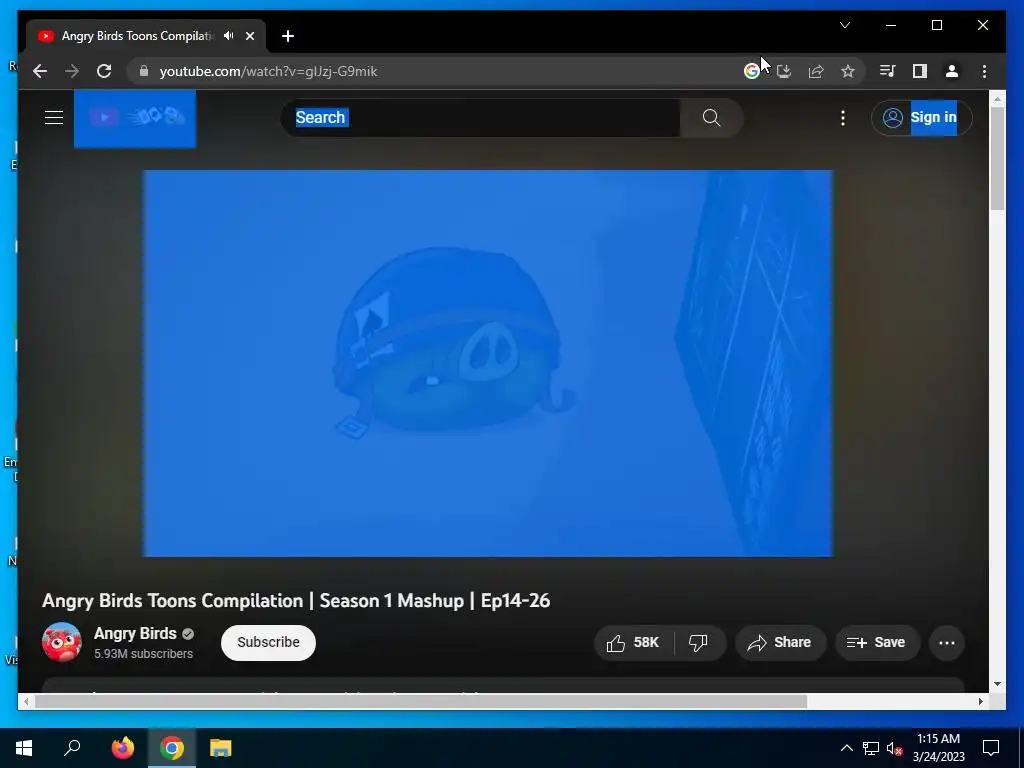
Task: Open a new browser tab
Action: 288,36
